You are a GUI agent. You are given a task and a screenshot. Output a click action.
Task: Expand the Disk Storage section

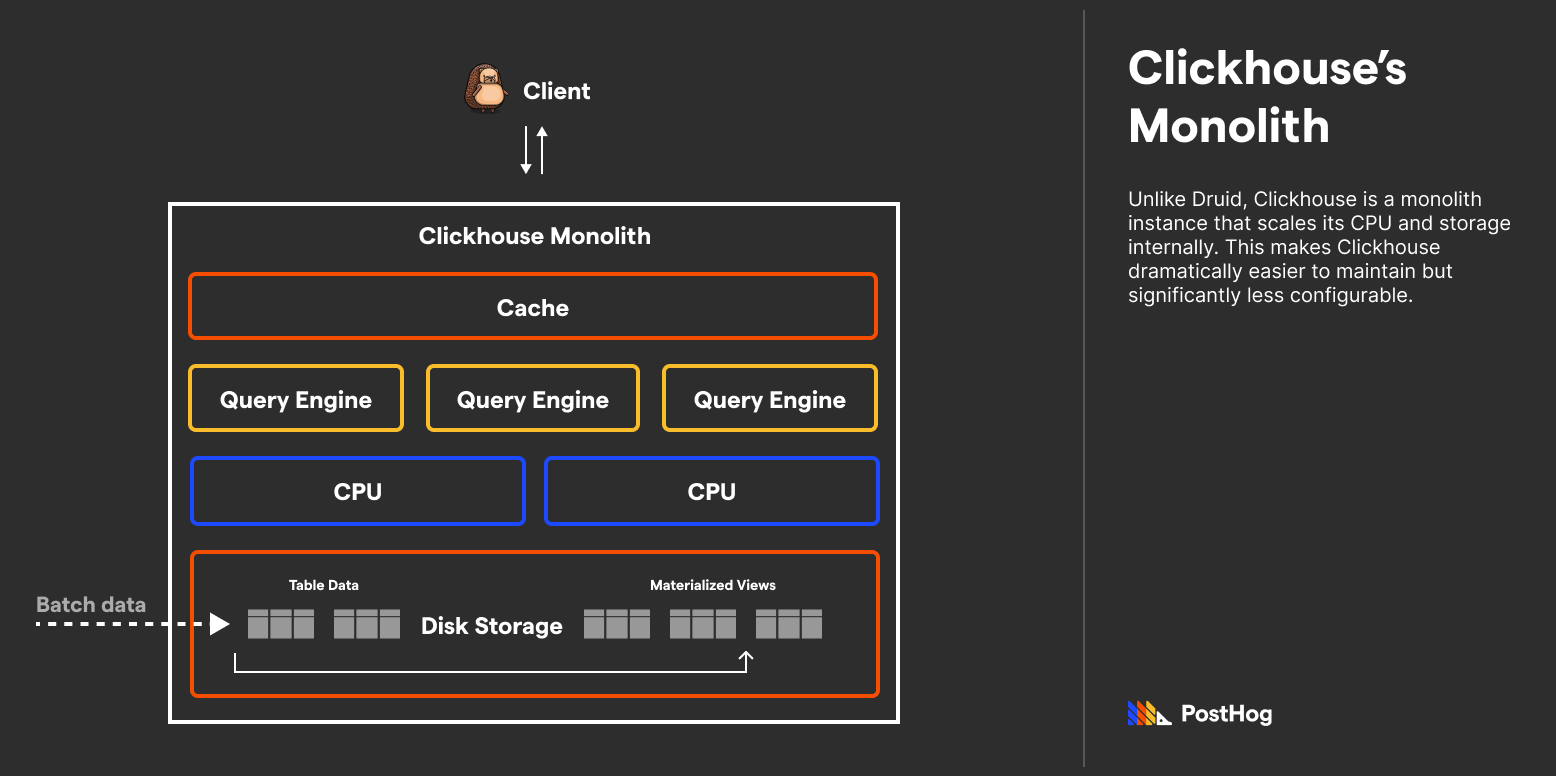click(490, 625)
